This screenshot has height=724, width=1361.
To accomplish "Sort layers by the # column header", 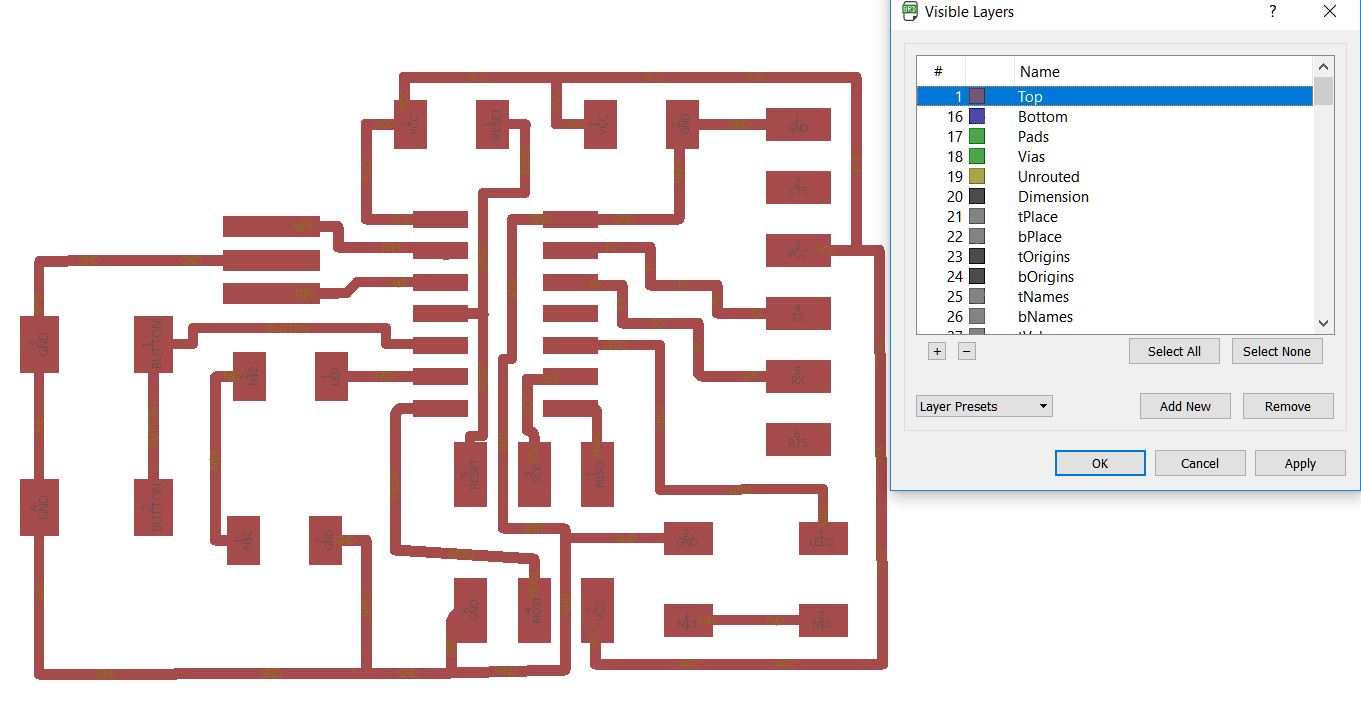I will 940,71.
